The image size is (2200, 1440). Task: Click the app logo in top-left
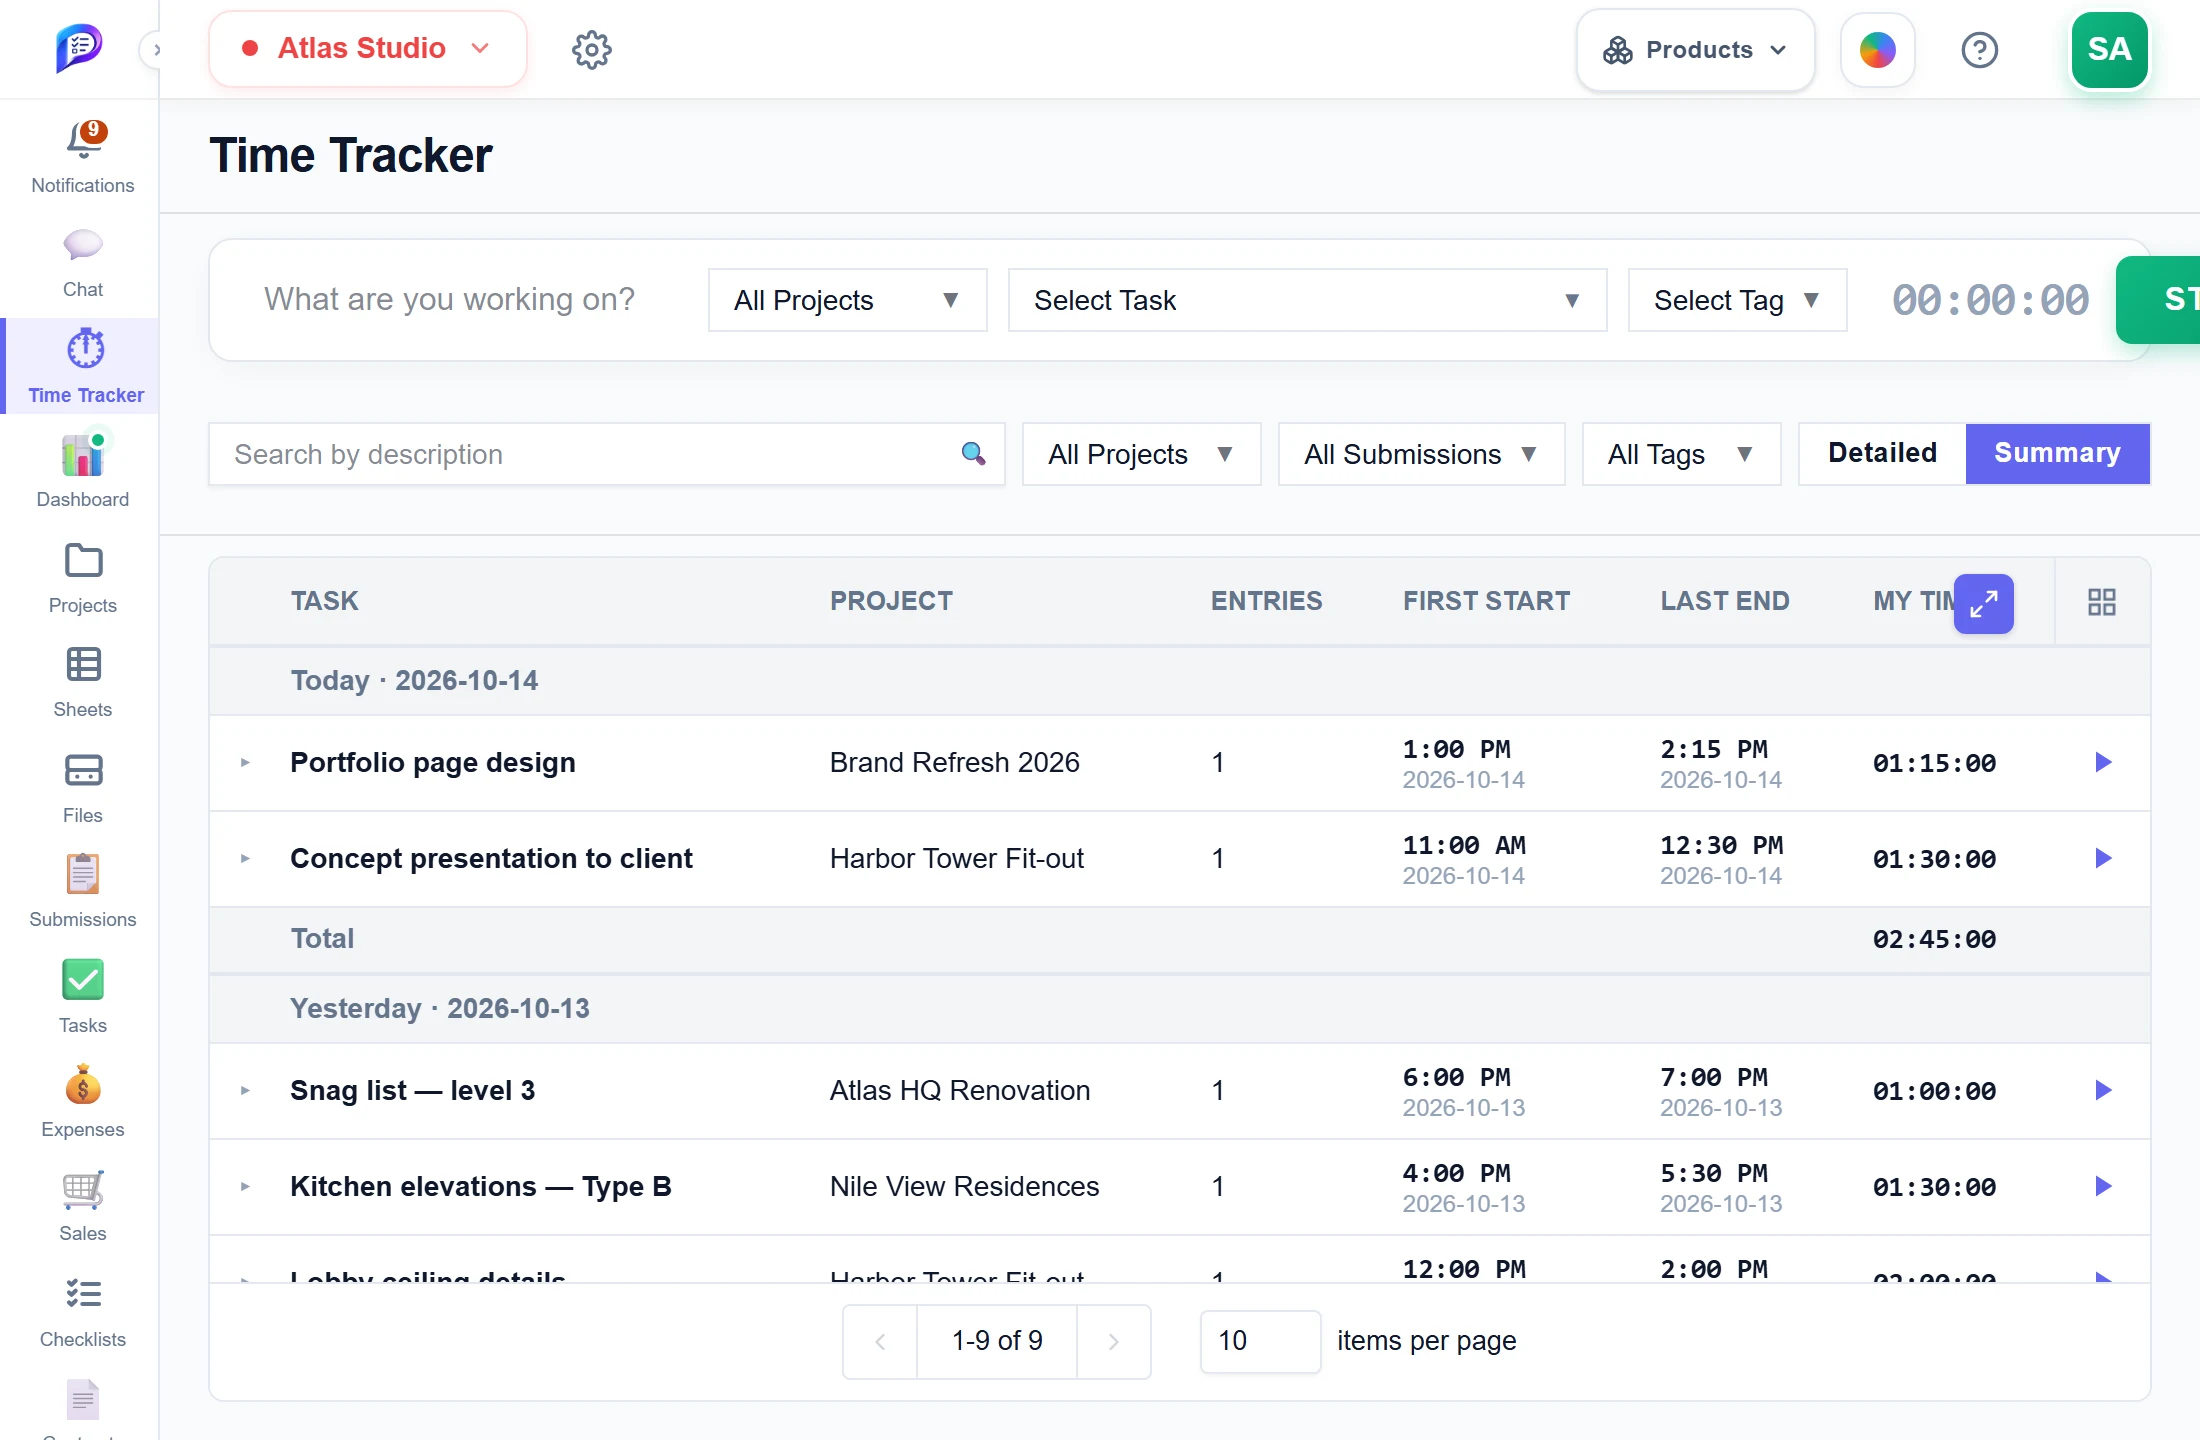tap(79, 48)
